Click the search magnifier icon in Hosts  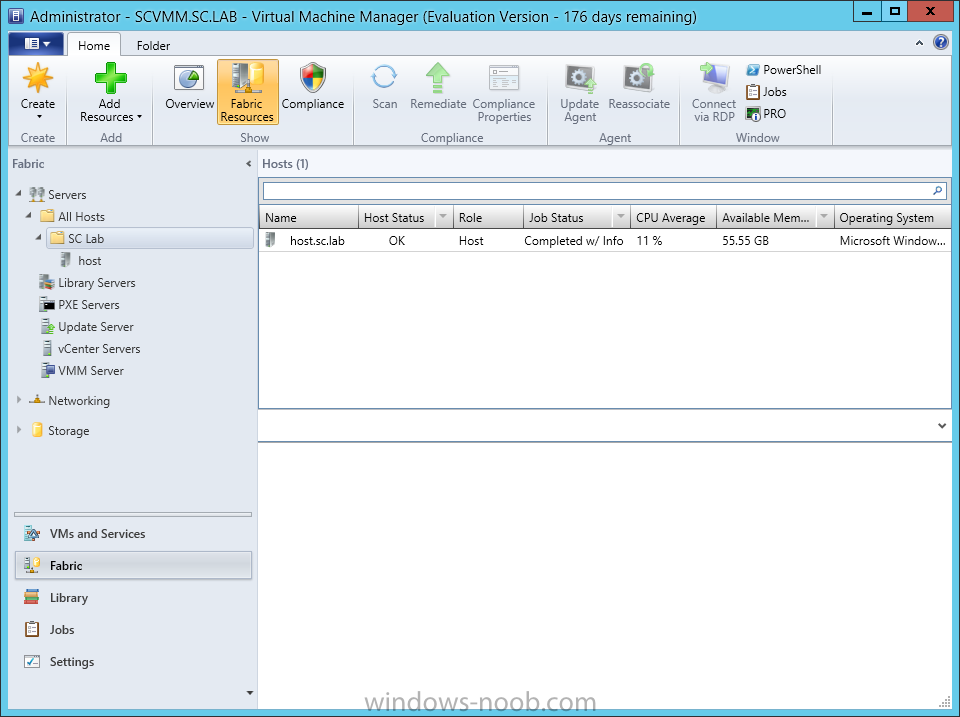click(937, 190)
